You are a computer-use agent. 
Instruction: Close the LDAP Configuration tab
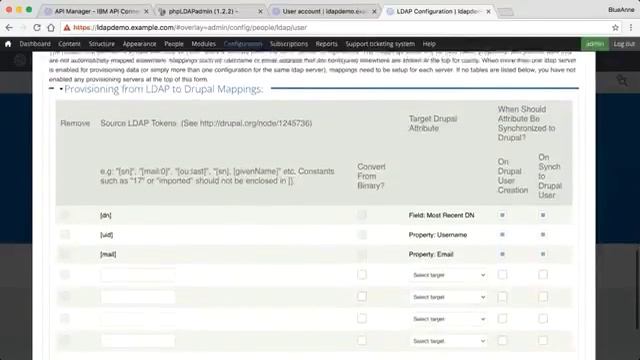(x=488, y=11)
